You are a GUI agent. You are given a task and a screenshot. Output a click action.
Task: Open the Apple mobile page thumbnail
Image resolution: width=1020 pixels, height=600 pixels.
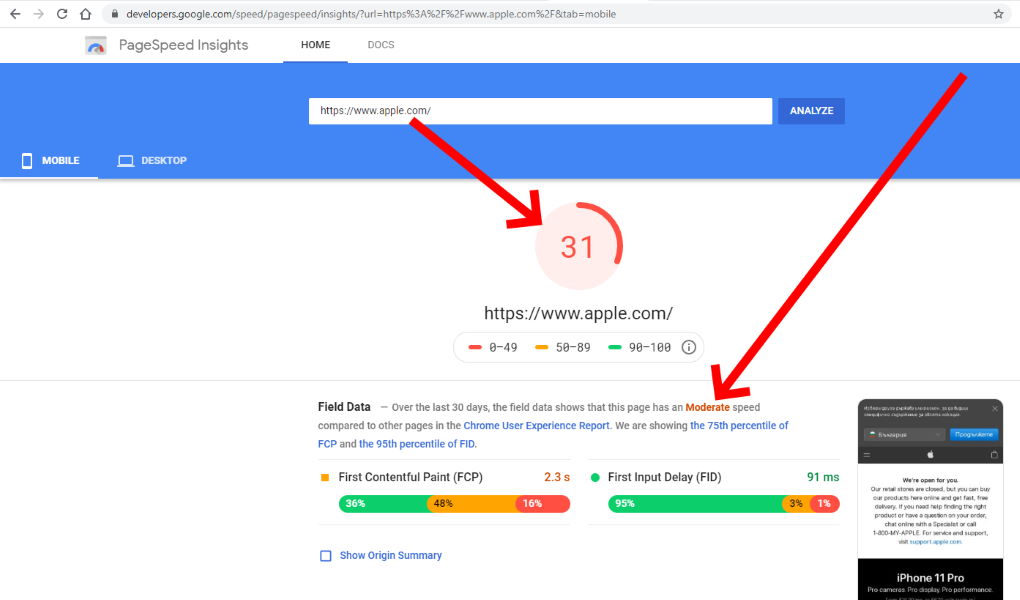[x=930, y=499]
